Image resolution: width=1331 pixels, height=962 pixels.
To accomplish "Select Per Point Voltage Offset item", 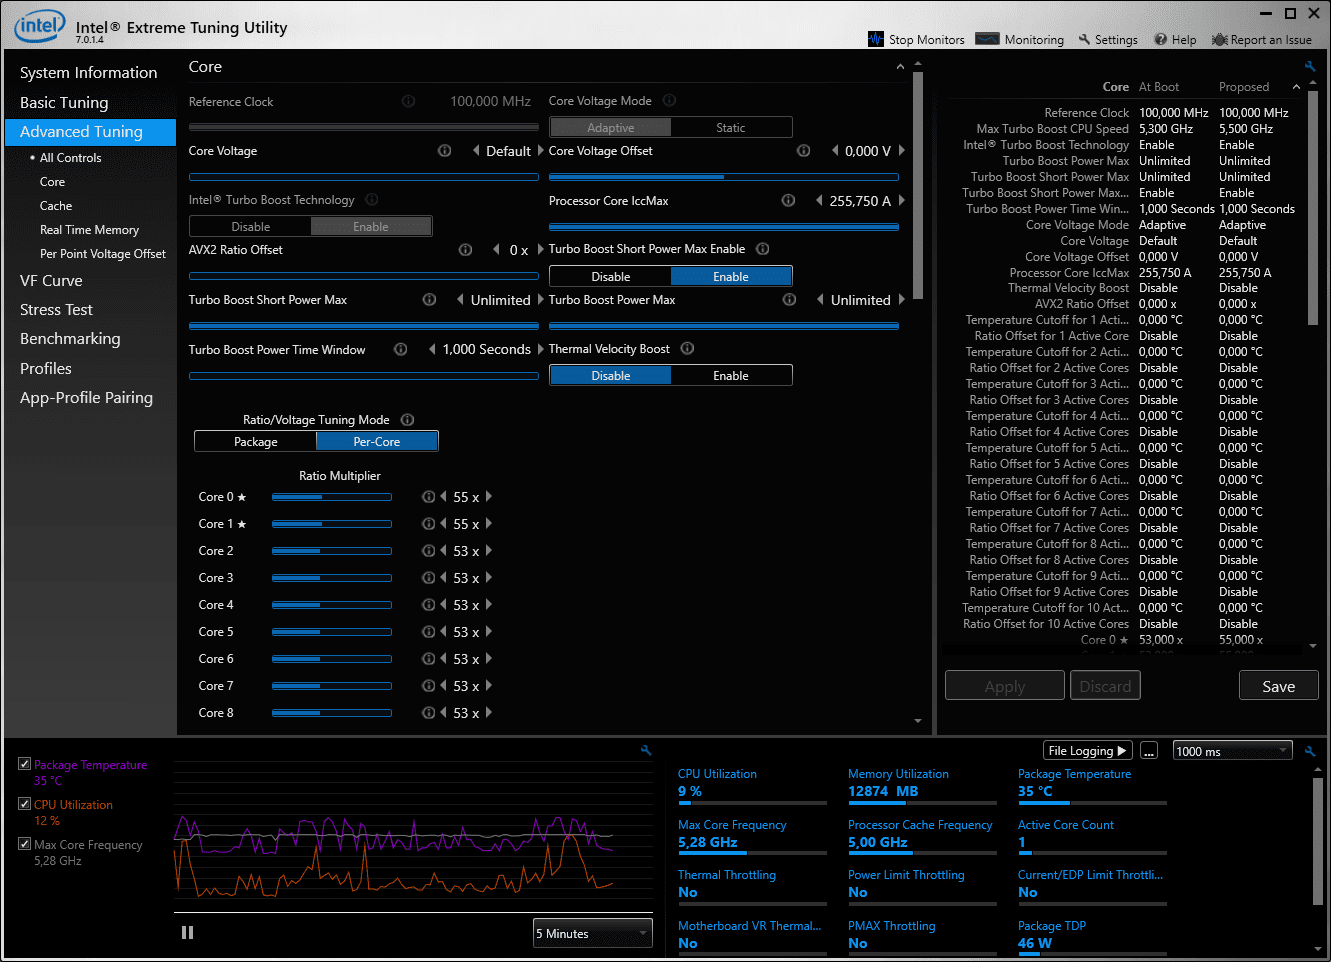I will [103, 253].
